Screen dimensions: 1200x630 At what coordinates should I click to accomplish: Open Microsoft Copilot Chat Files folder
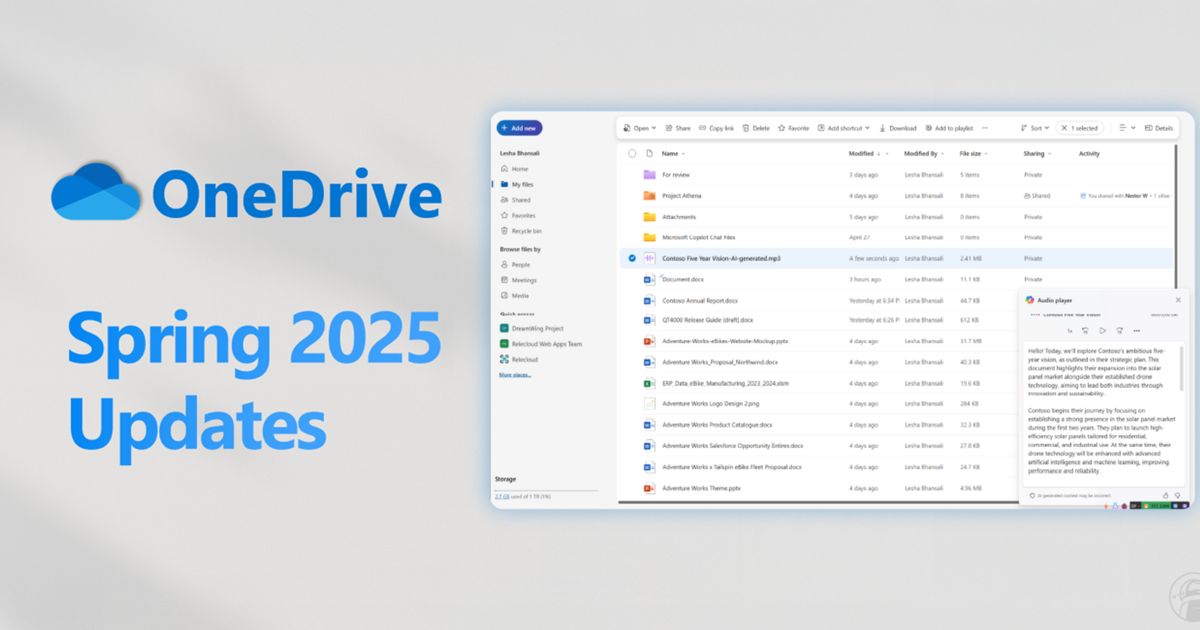698,237
